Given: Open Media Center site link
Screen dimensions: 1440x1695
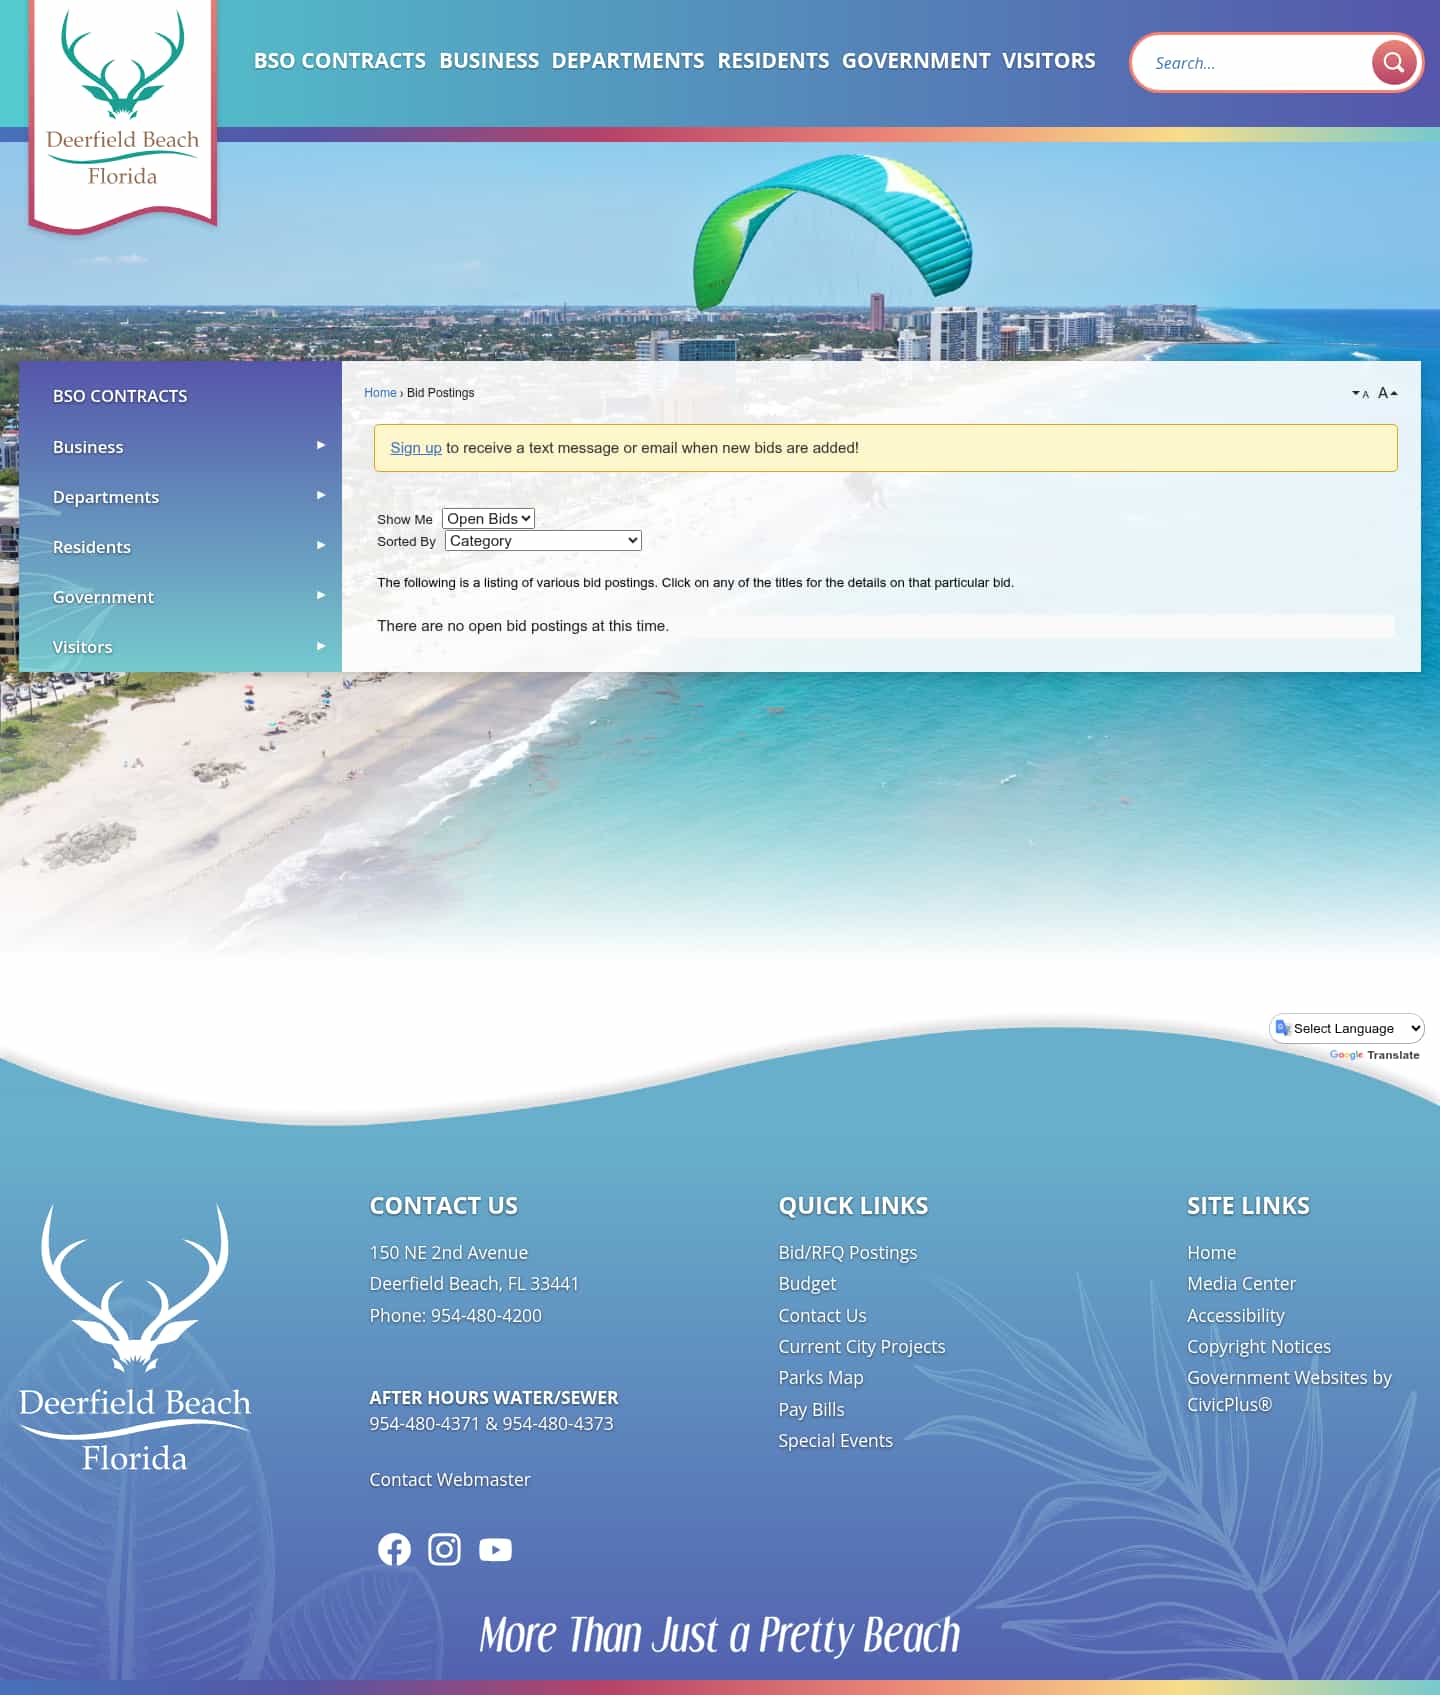Looking at the screenshot, I should [x=1241, y=1284].
